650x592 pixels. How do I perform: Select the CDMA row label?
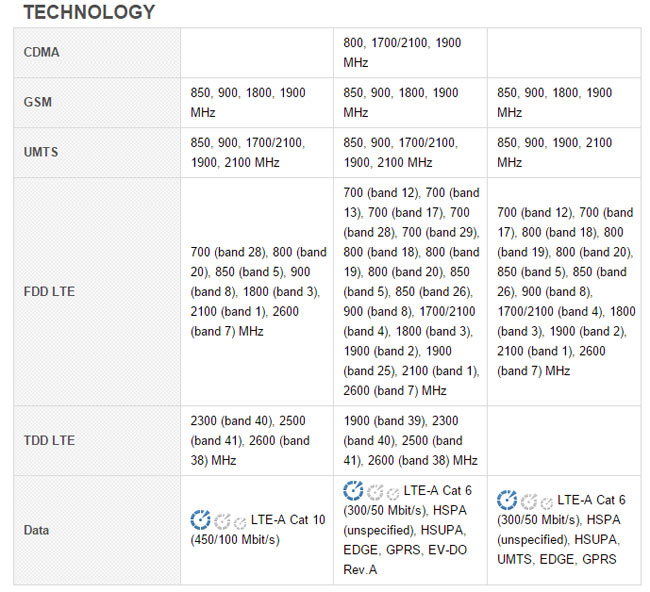click(x=42, y=52)
